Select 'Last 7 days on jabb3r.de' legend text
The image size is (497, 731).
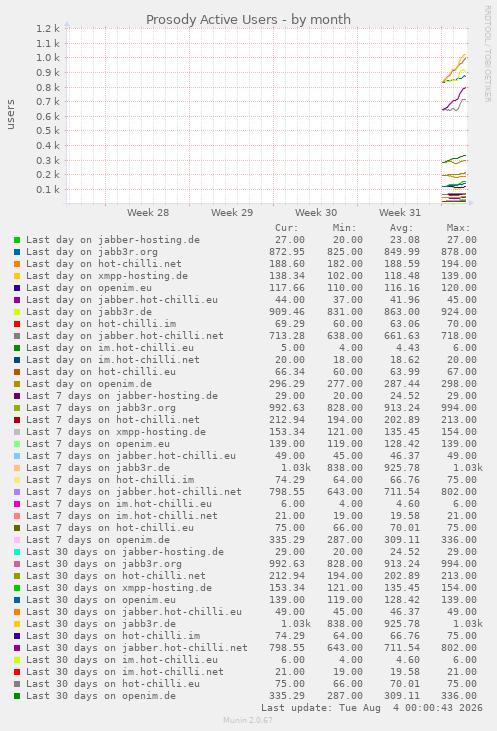pos(97,468)
